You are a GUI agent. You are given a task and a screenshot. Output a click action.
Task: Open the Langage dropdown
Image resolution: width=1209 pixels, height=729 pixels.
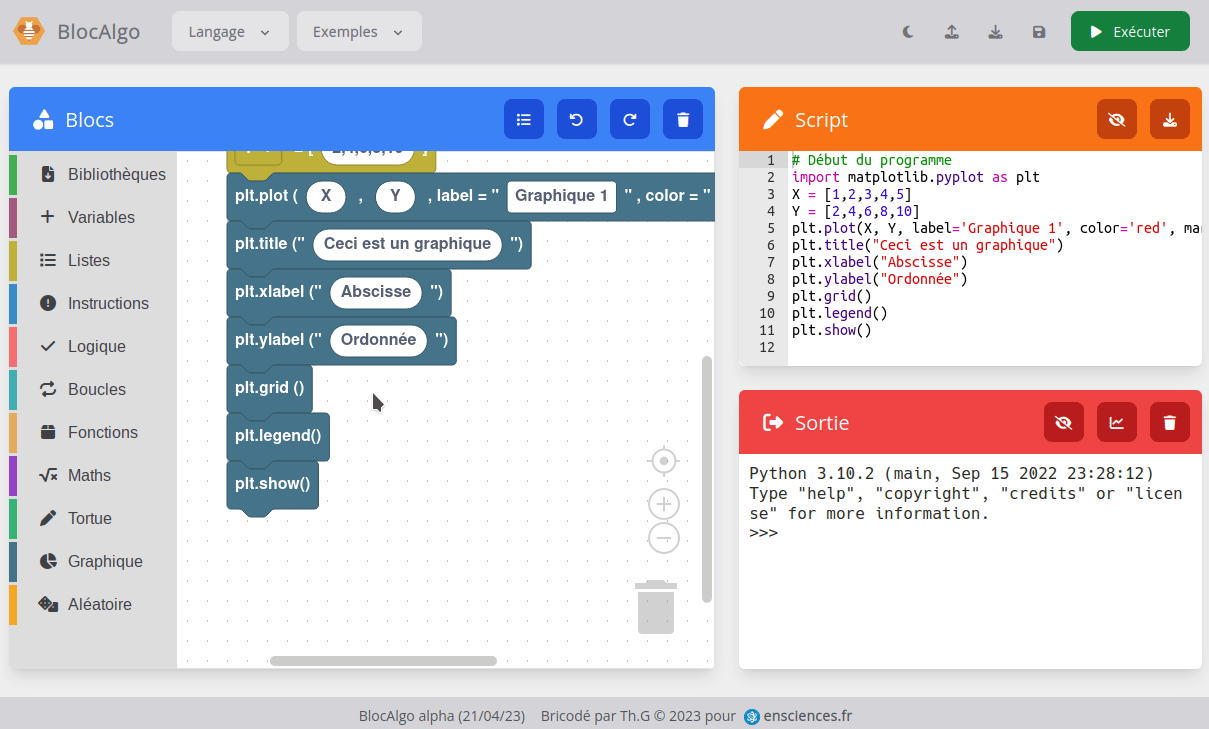click(230, 32)
